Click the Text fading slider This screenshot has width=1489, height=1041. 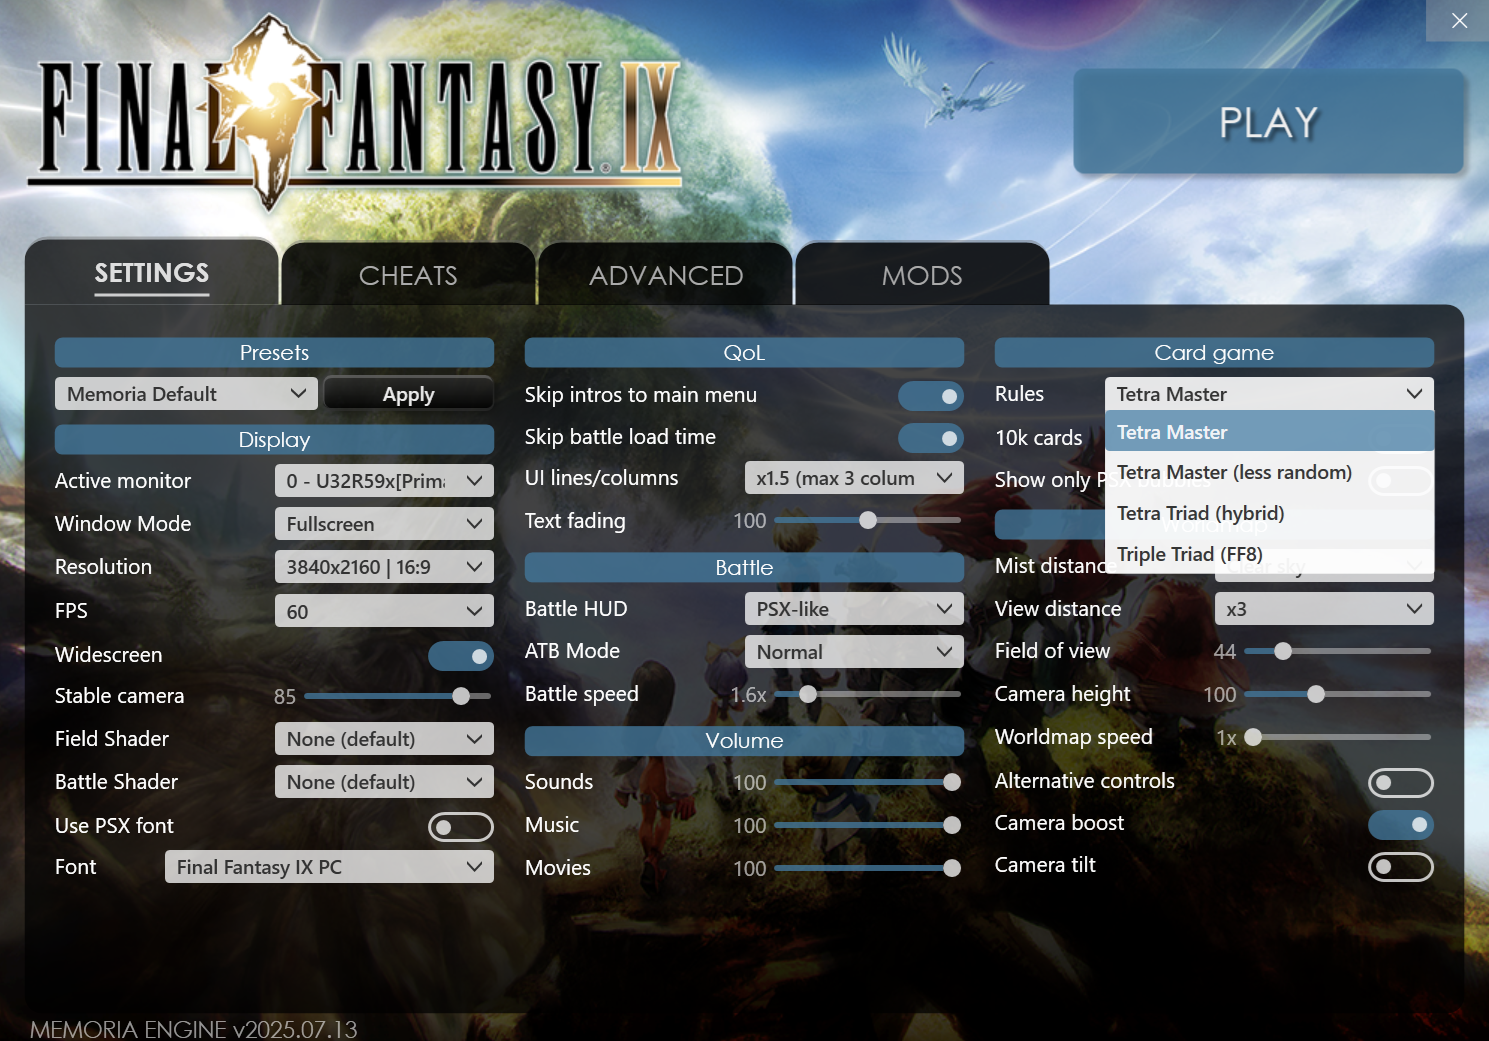pos(867,520)
